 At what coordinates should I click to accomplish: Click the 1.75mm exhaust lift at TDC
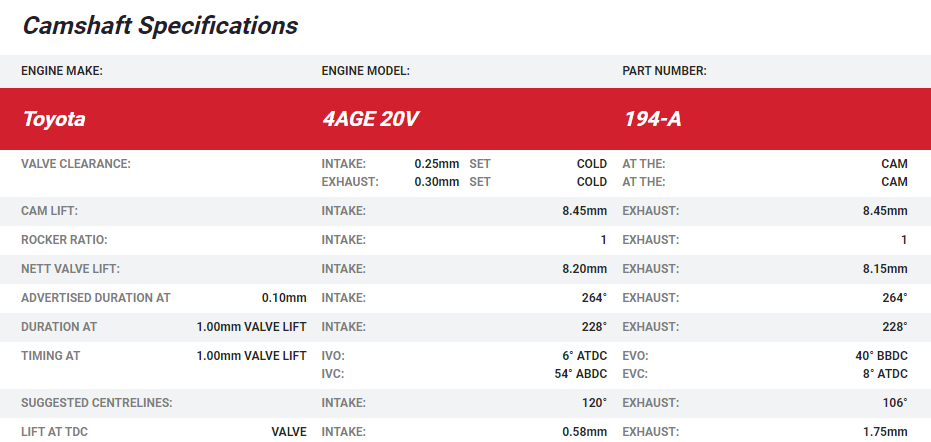pyautogui.click(x=885, y=432)
